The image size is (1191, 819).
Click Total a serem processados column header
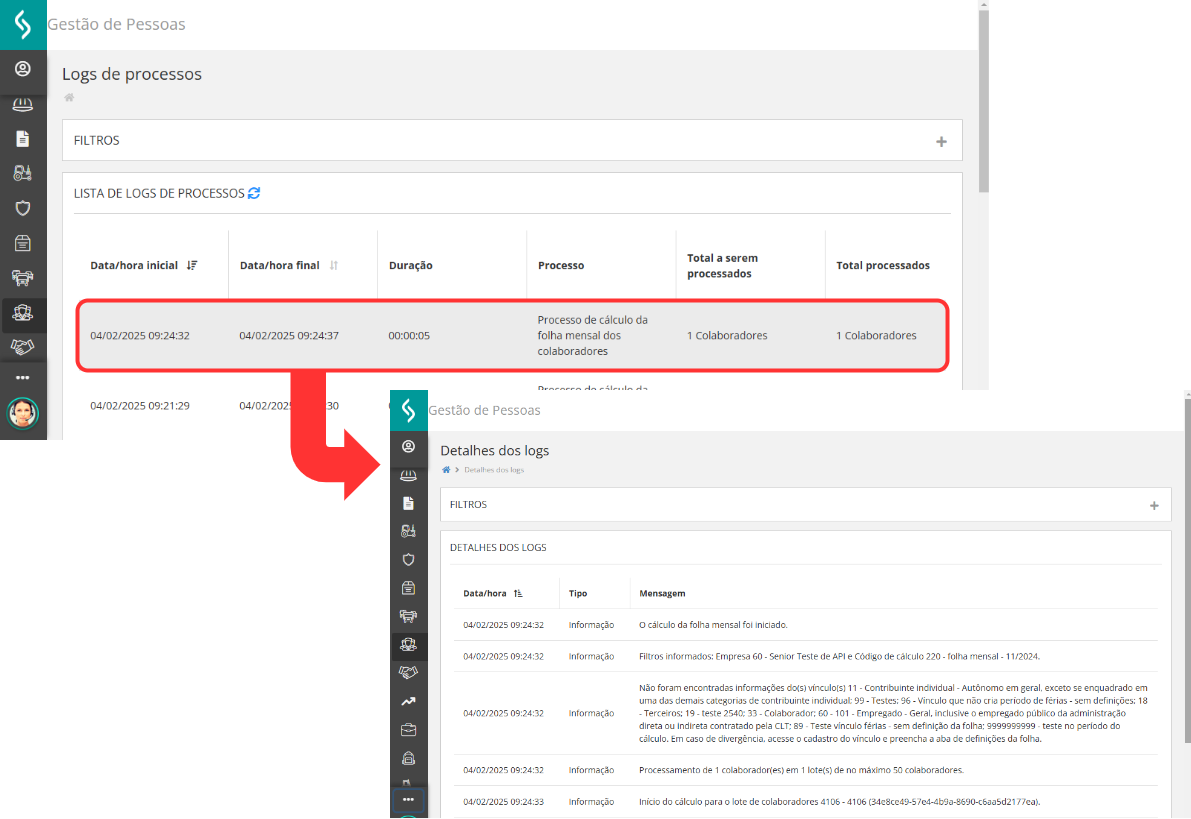pyautogui.click(x=722, y=266)
